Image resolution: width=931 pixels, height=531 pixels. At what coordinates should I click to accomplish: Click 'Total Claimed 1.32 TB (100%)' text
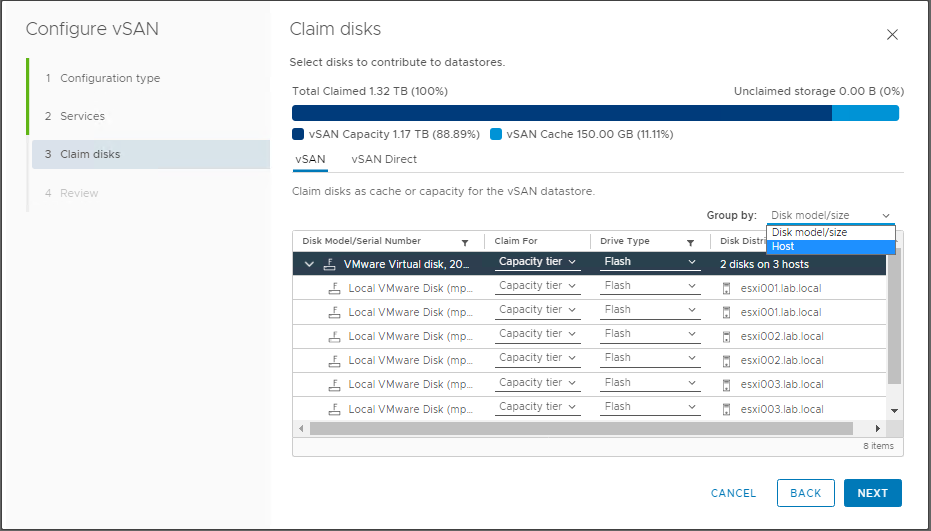click(x=370, y=91)
